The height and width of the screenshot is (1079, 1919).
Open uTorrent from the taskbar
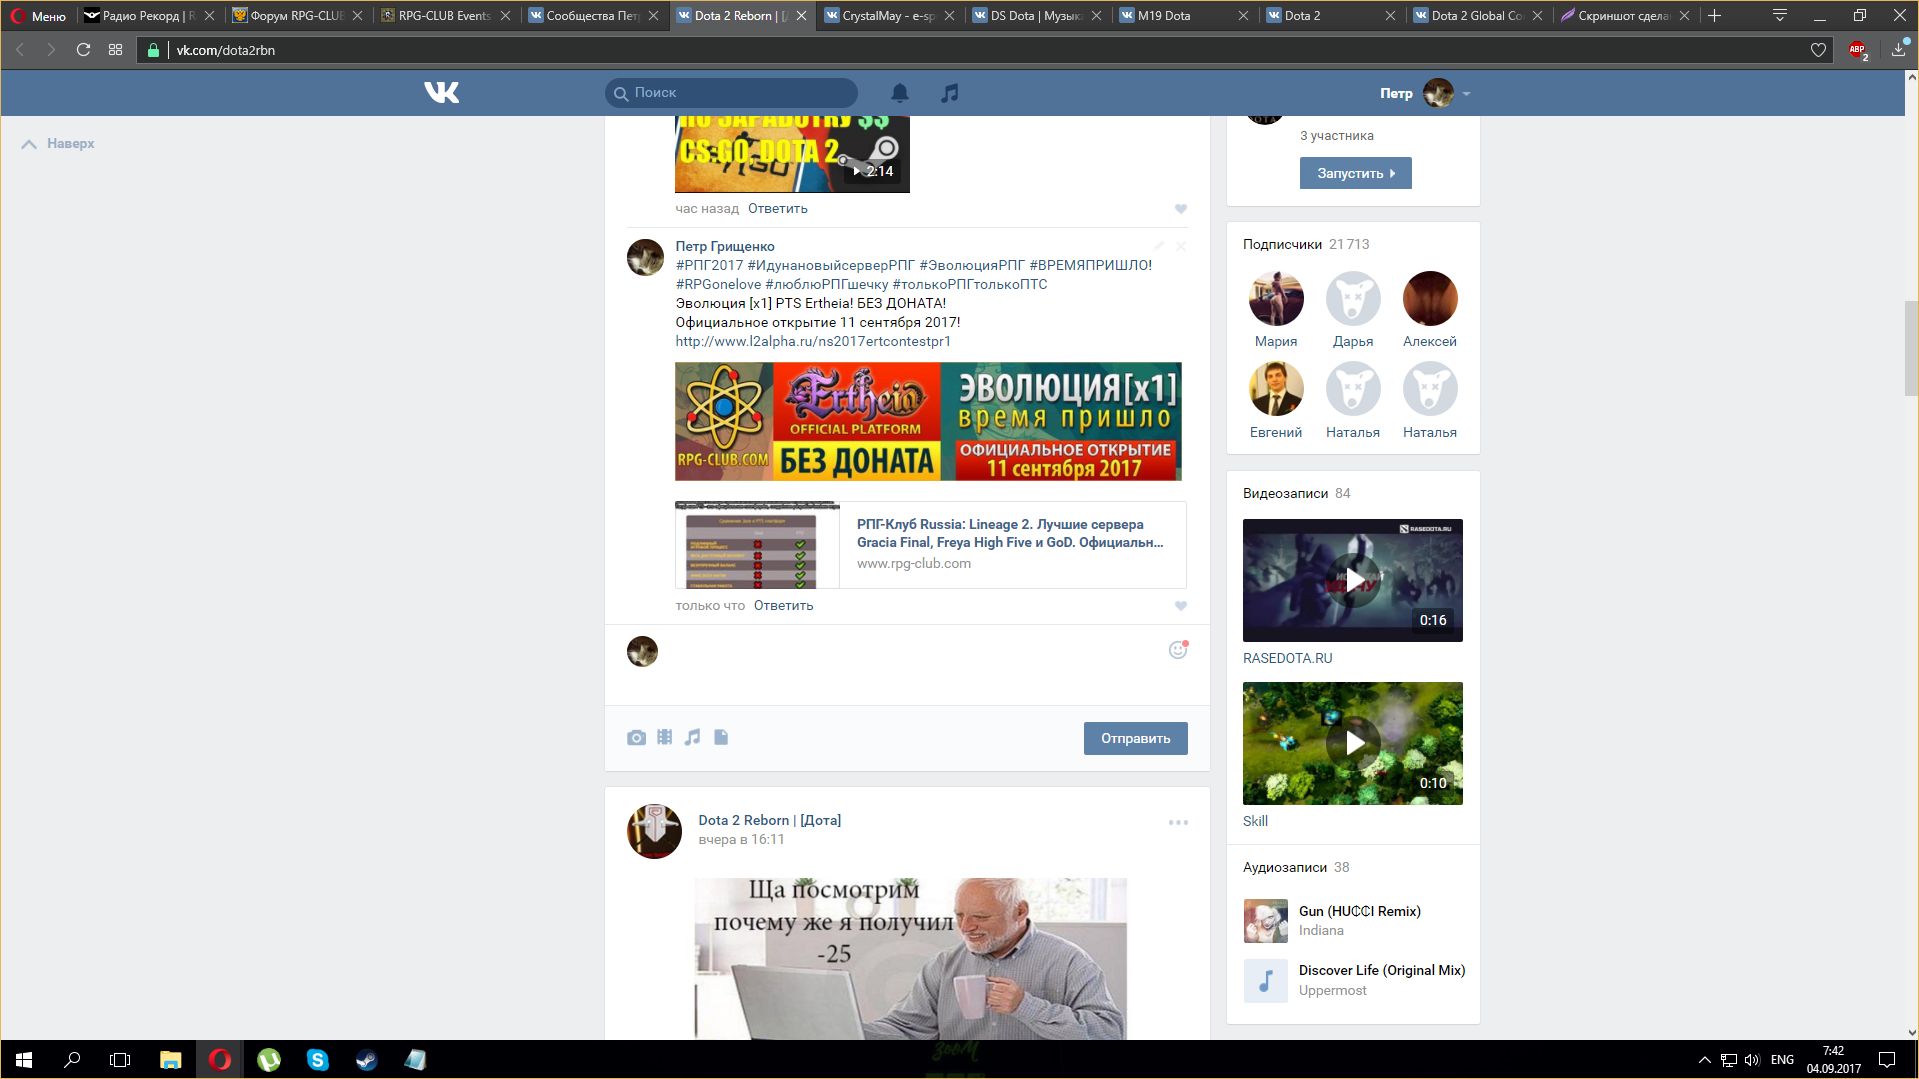(268, 1060)
